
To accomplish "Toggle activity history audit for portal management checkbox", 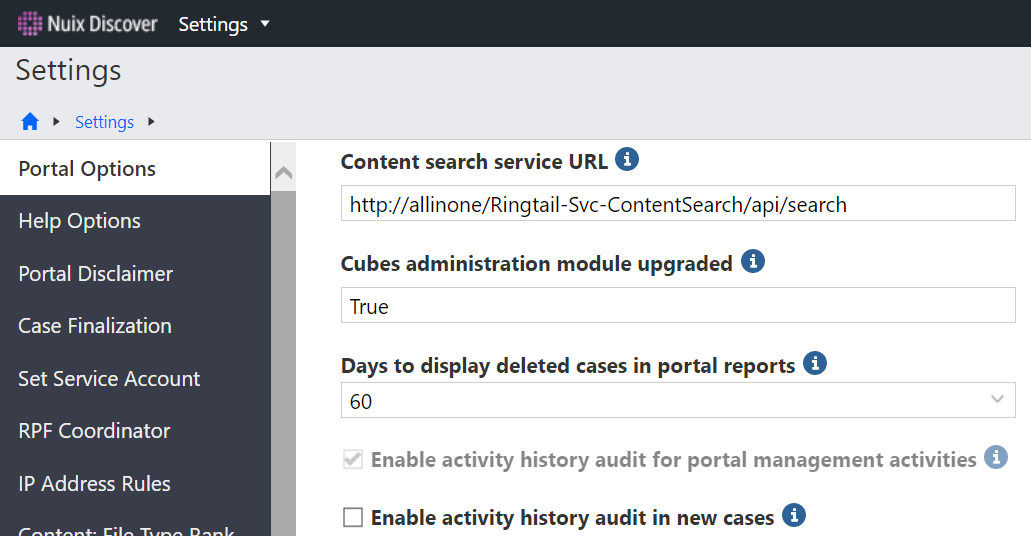I will [x=352, y=460].
